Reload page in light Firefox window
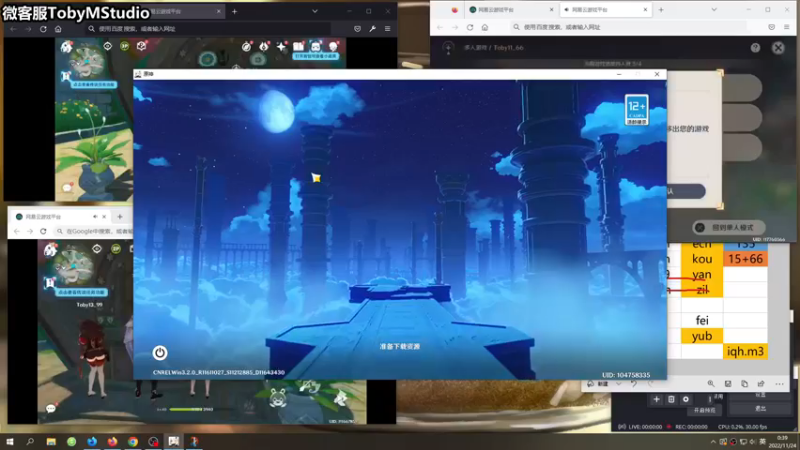Image resolution: width=800 pixels, height=450 pixels. click(470, 27)
